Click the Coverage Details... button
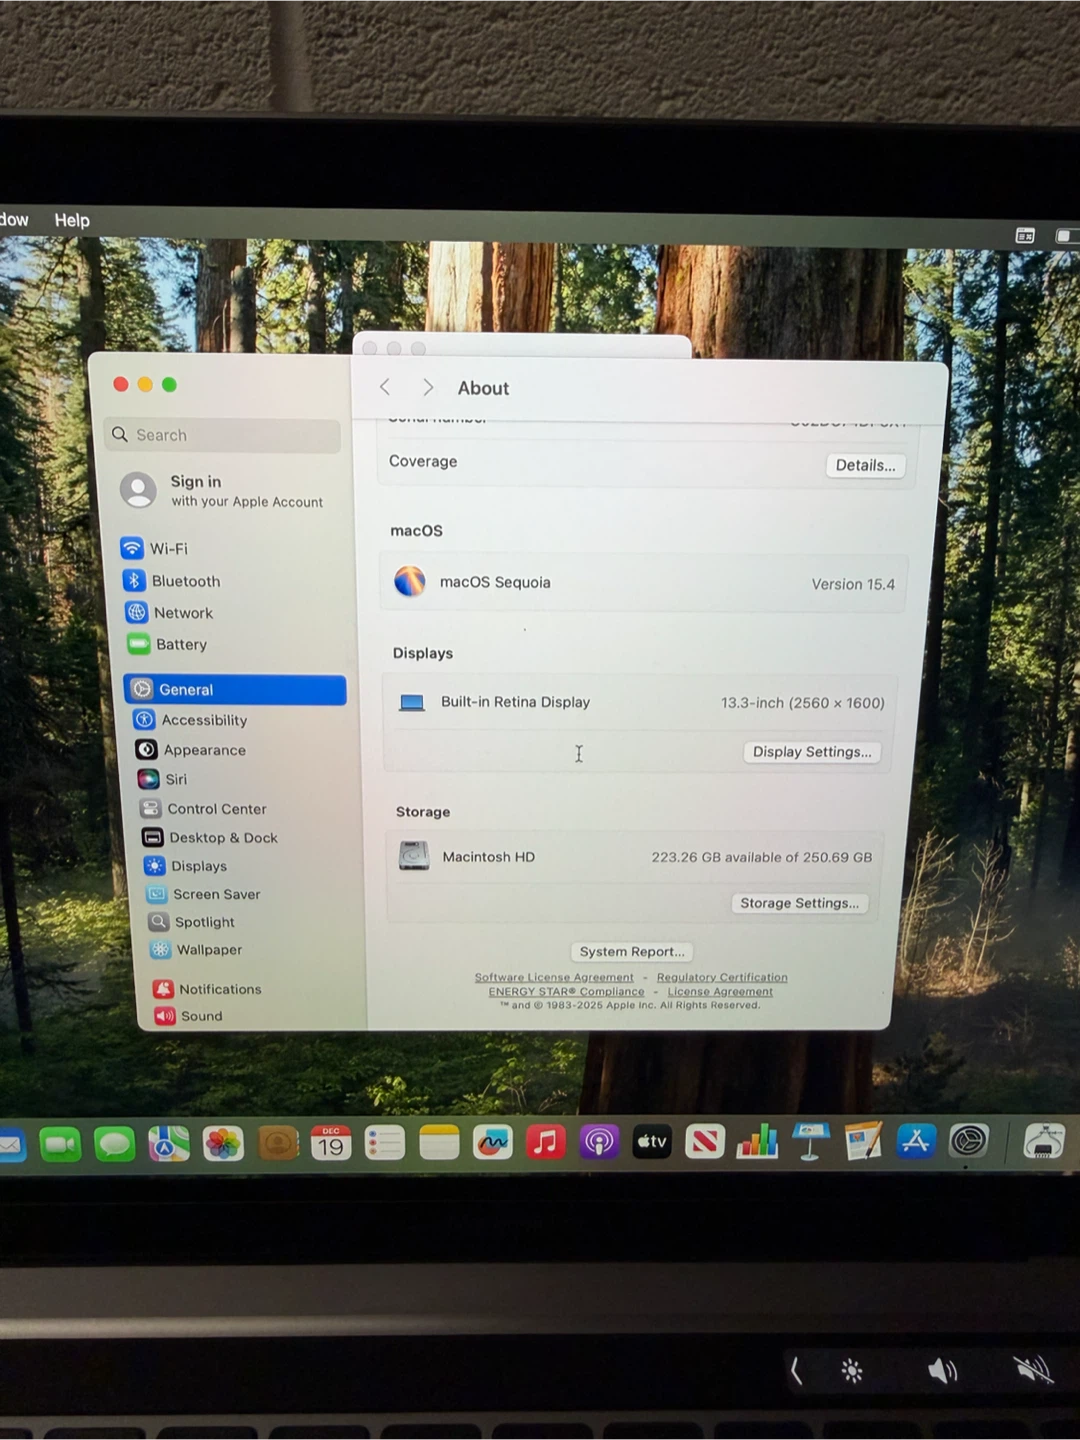This screenshot has width=1080, height=1440. pyautogui.click(x=865, y=465)
